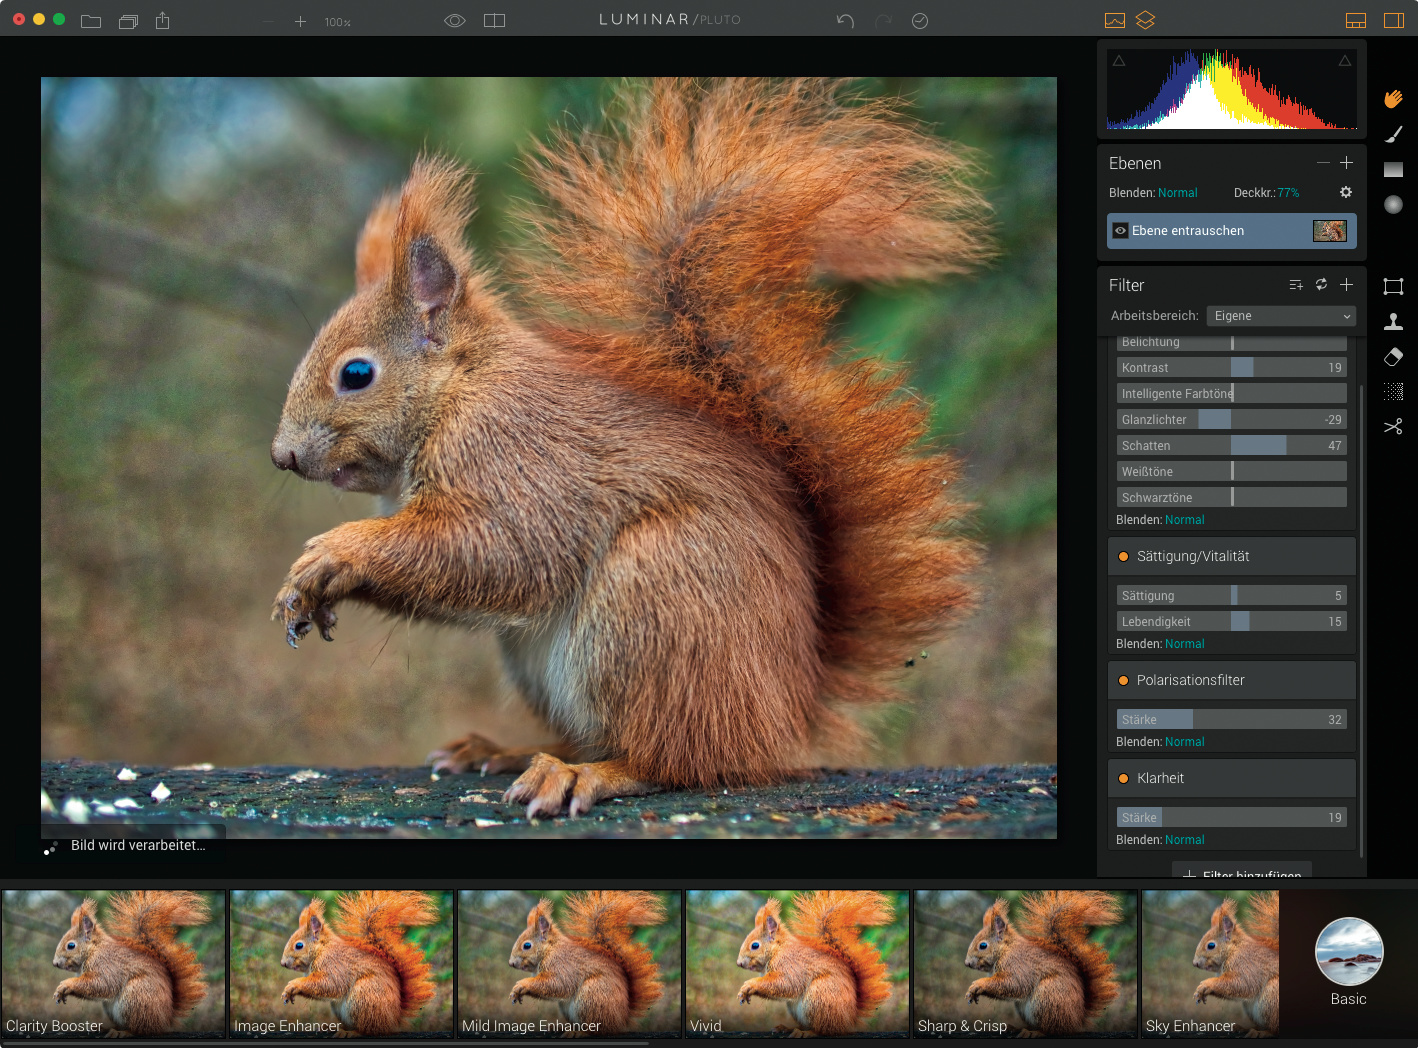Screen dimensions: 1418x1048
Task: Activate the crop transform tool
Action: [1393, 287]
